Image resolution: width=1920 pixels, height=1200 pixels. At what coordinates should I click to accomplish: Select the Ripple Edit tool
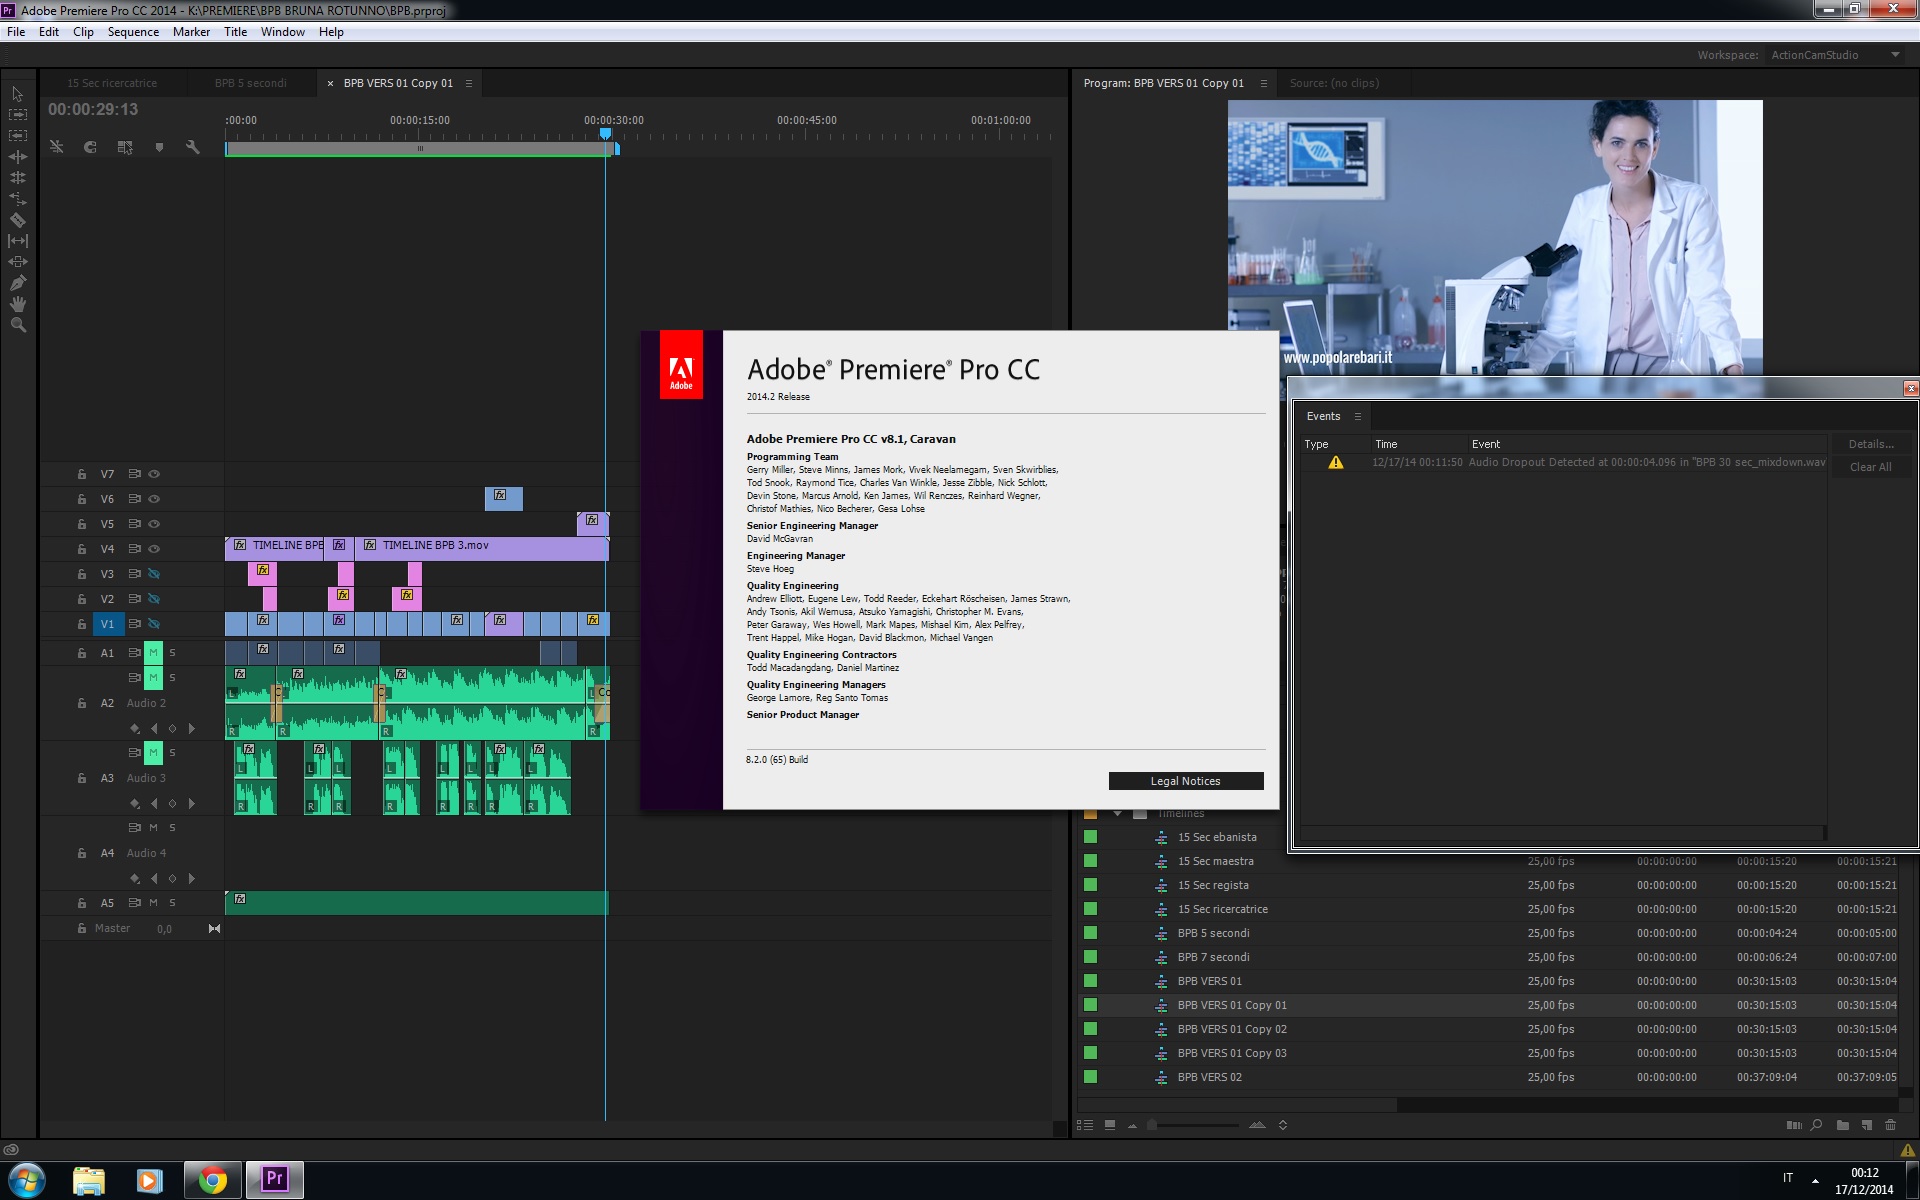(x=17, y=156)
